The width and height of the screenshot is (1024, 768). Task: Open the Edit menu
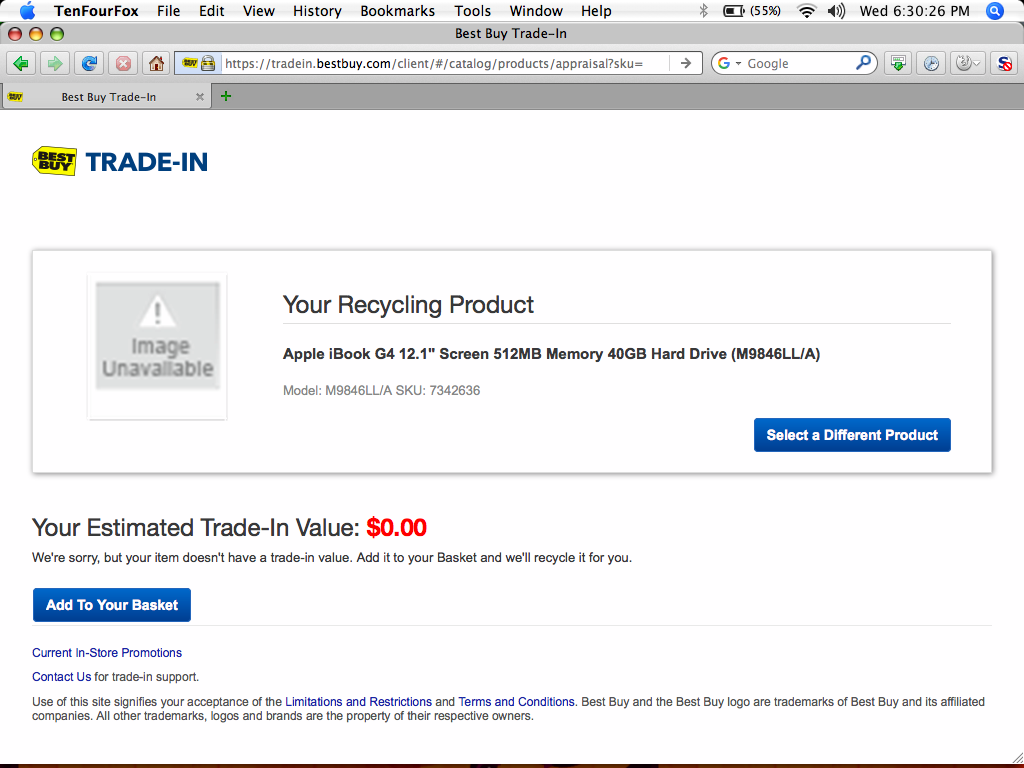(x=212, y=10)
